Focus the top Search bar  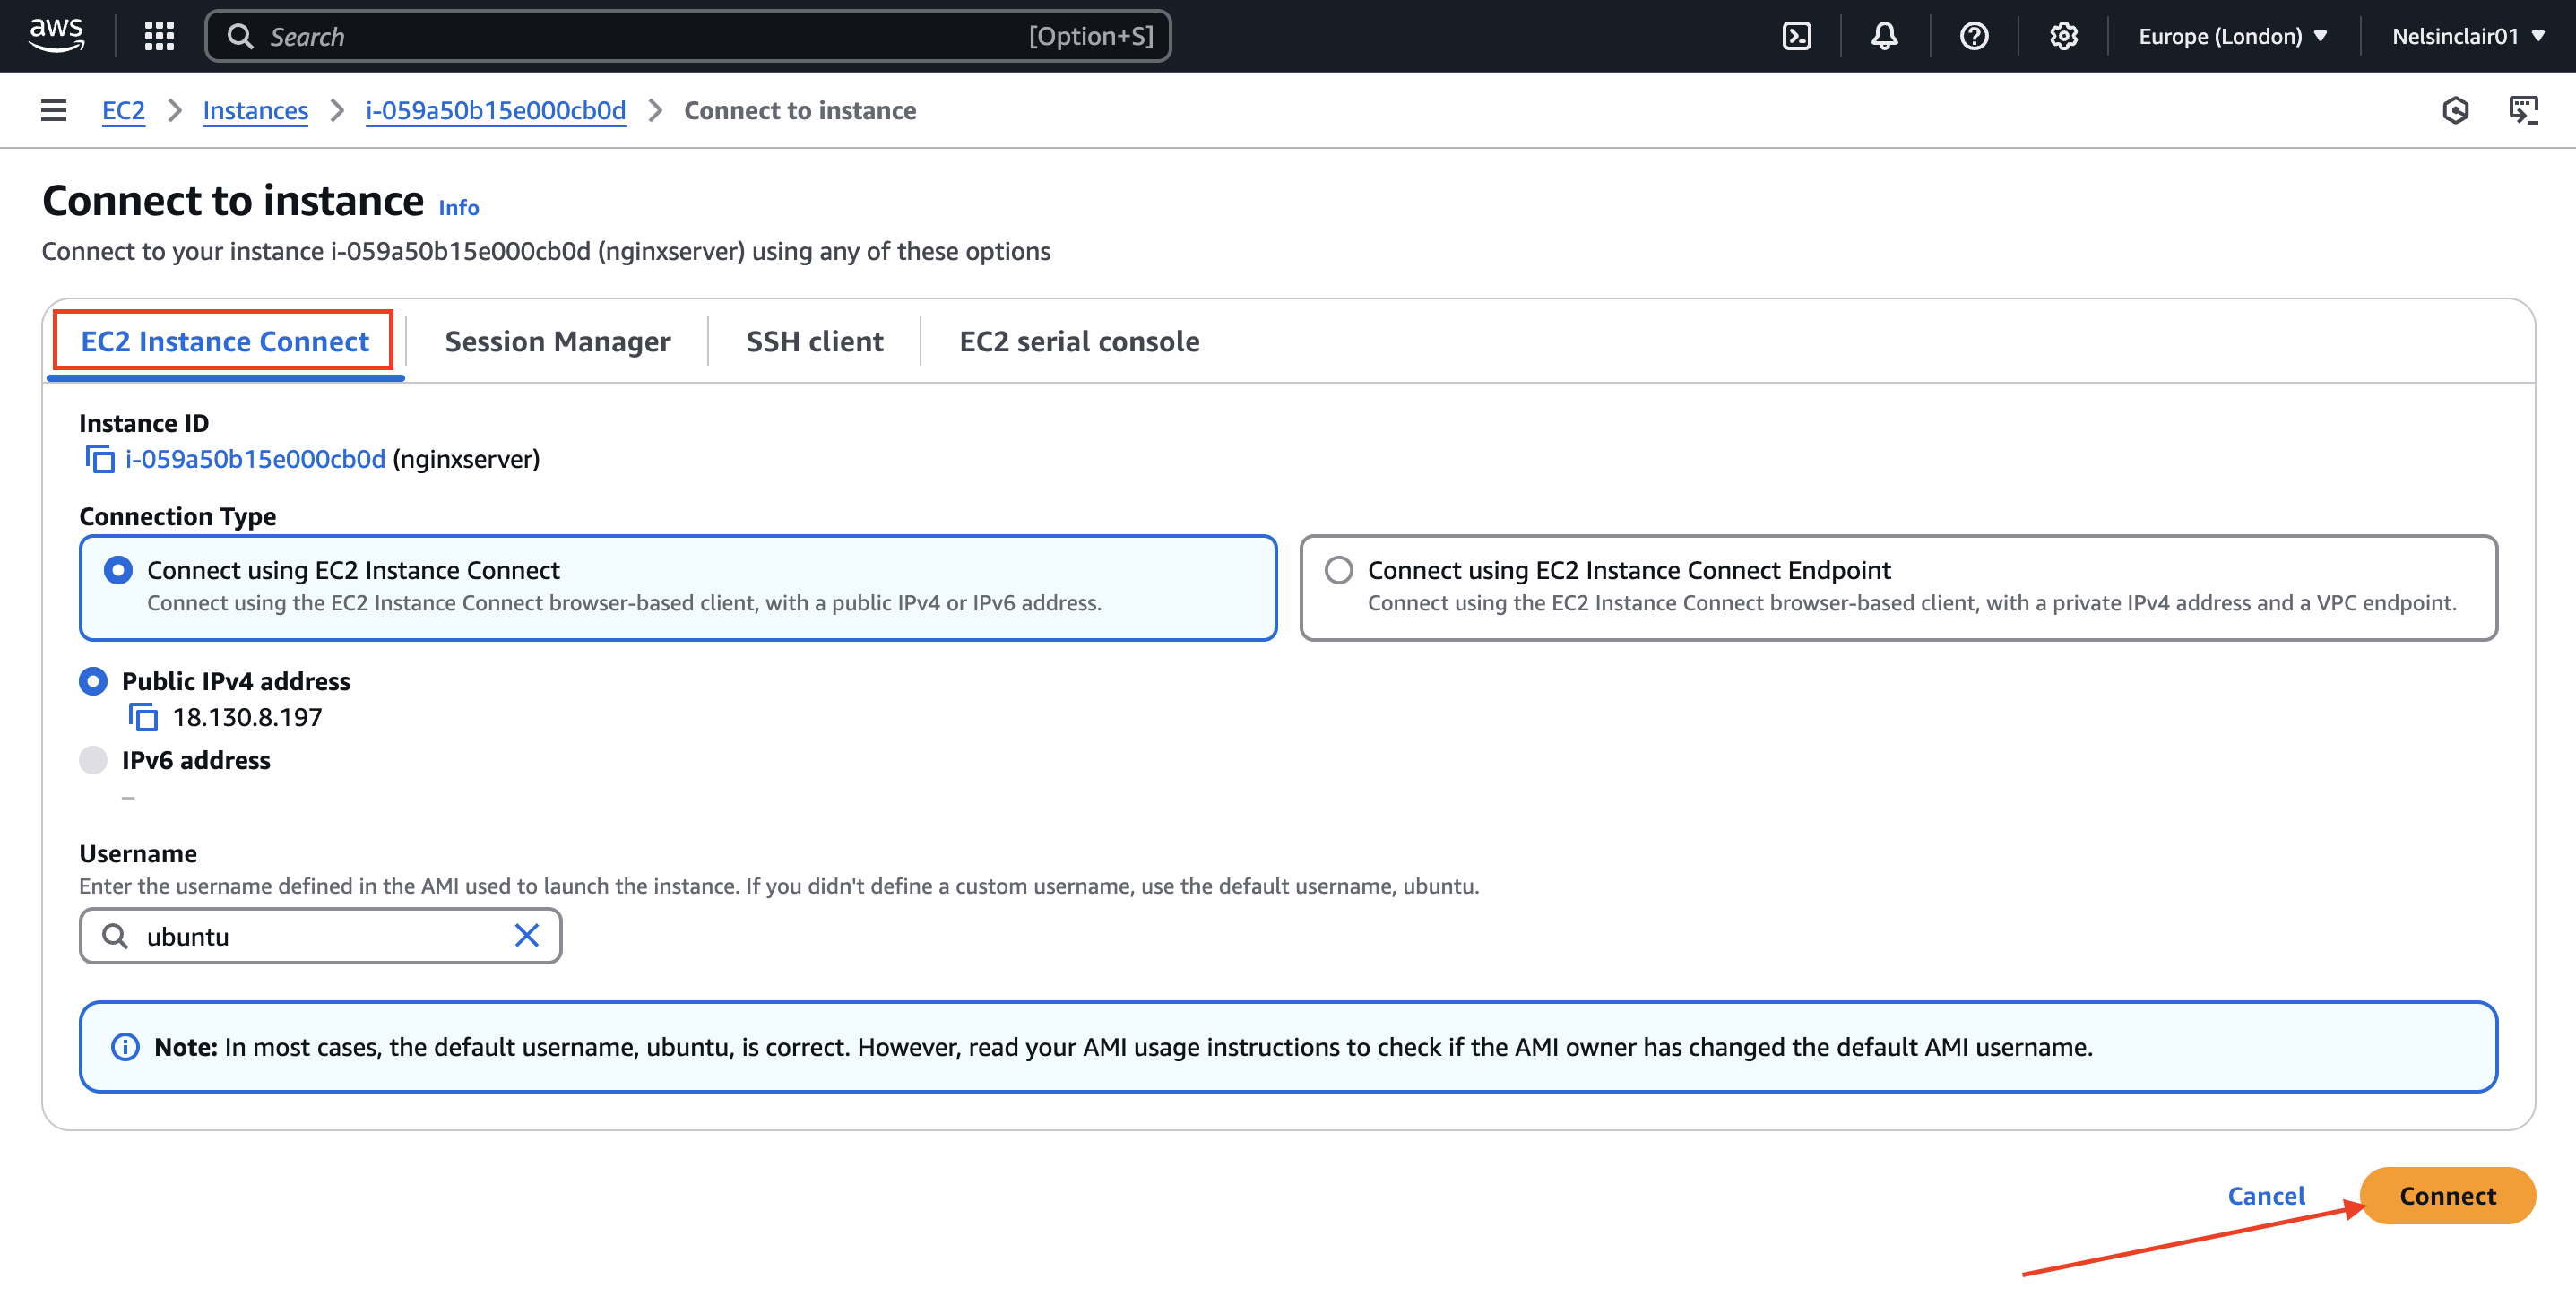pyautogui.click(x=688, y=36)
